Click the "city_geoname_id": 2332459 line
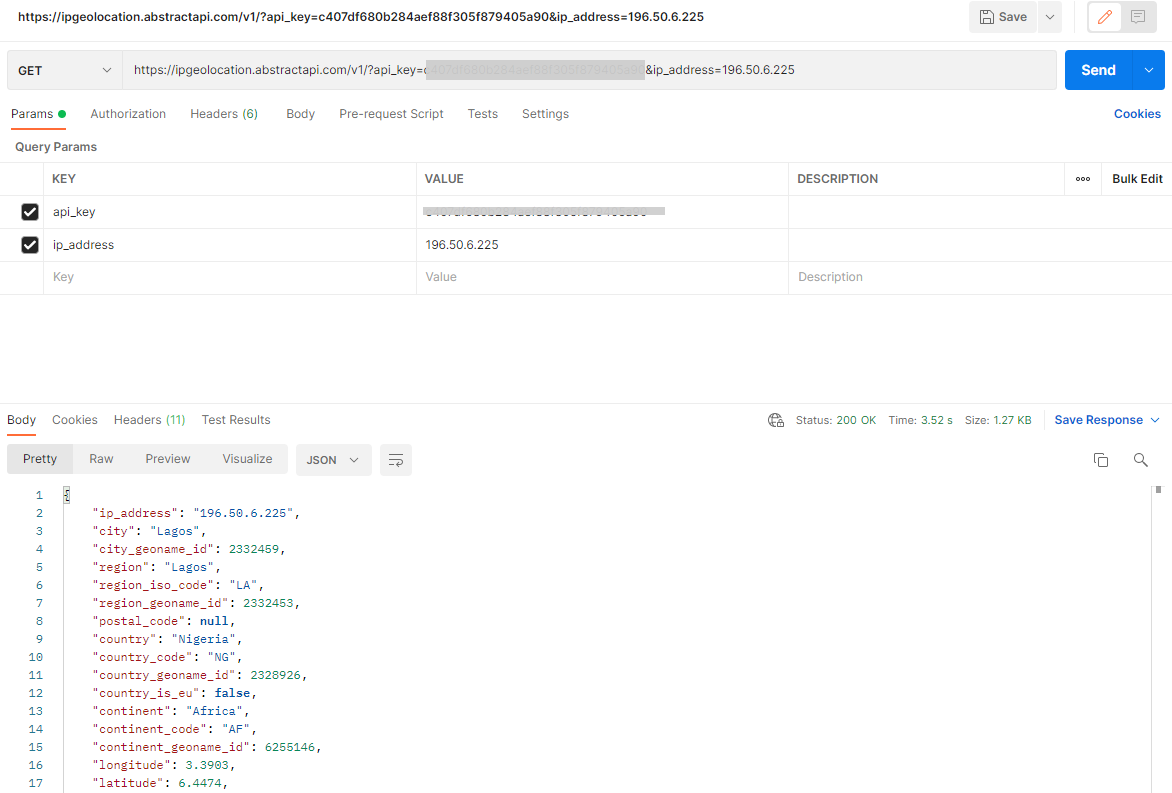 (189, 549)
